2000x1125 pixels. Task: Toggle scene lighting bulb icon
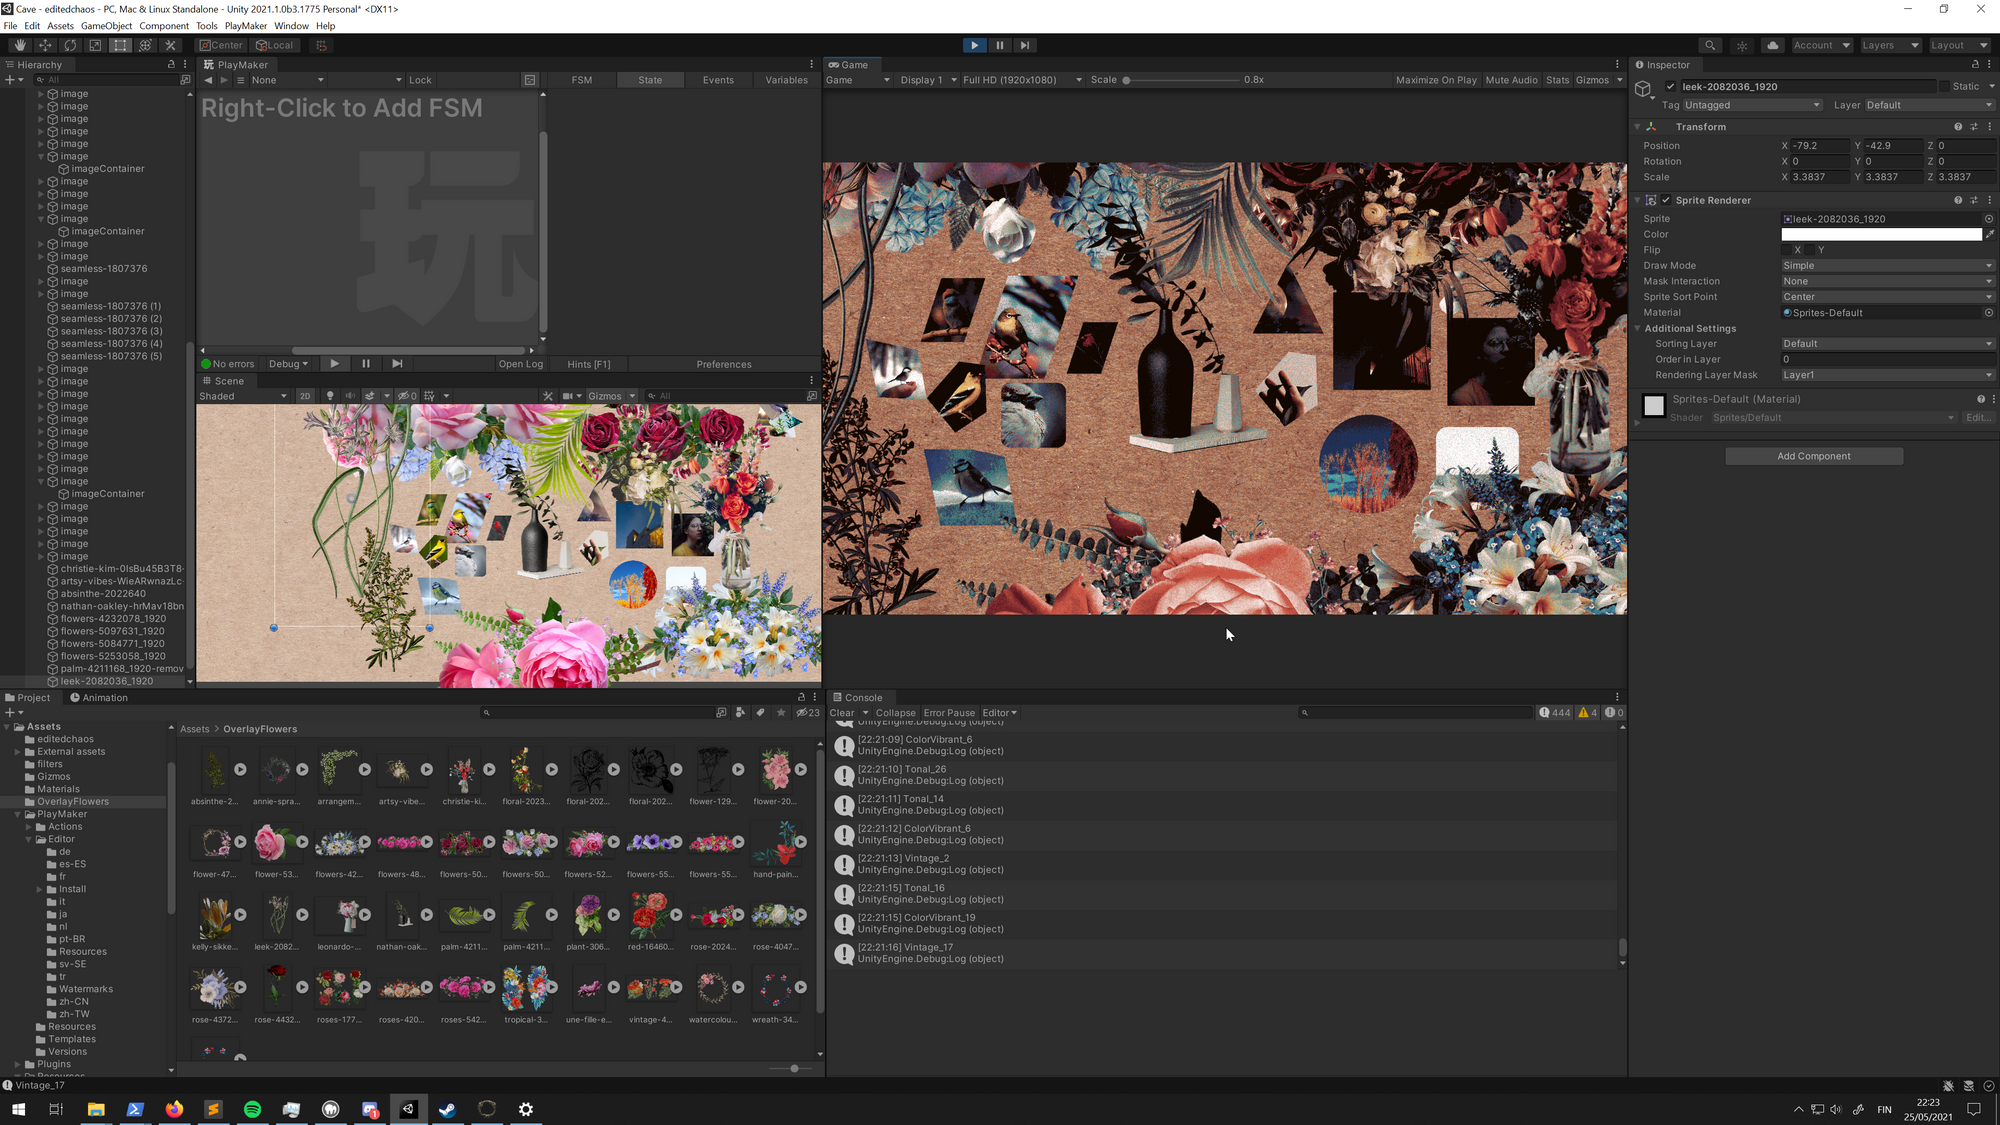(x=330, y=396)
